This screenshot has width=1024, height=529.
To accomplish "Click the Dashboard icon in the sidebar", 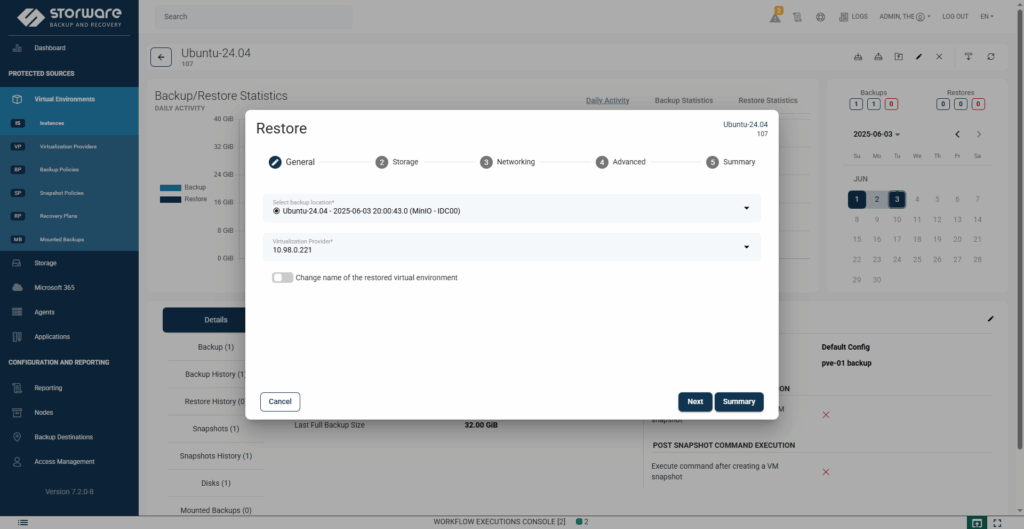I will click(17, 48).
